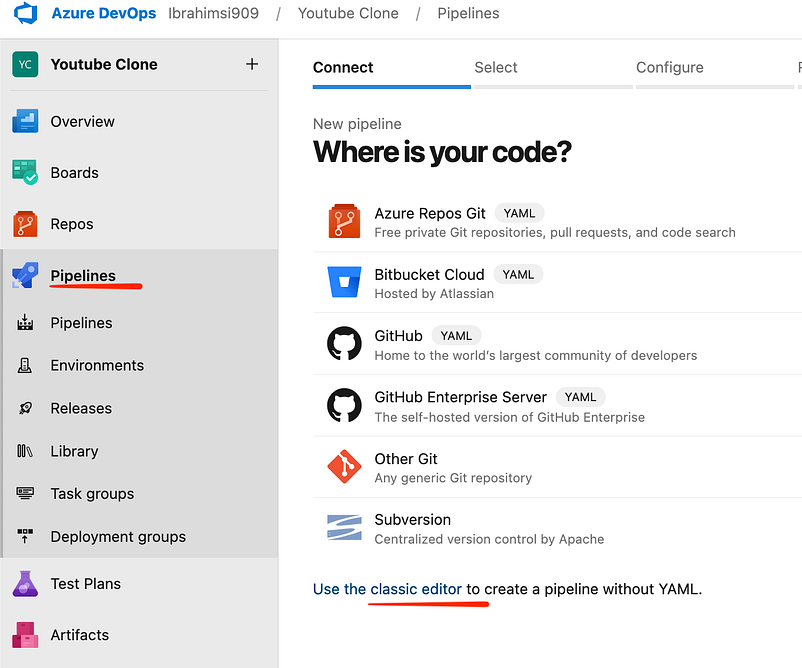Click the Test Plans flask icon

(x=25, y=584)
